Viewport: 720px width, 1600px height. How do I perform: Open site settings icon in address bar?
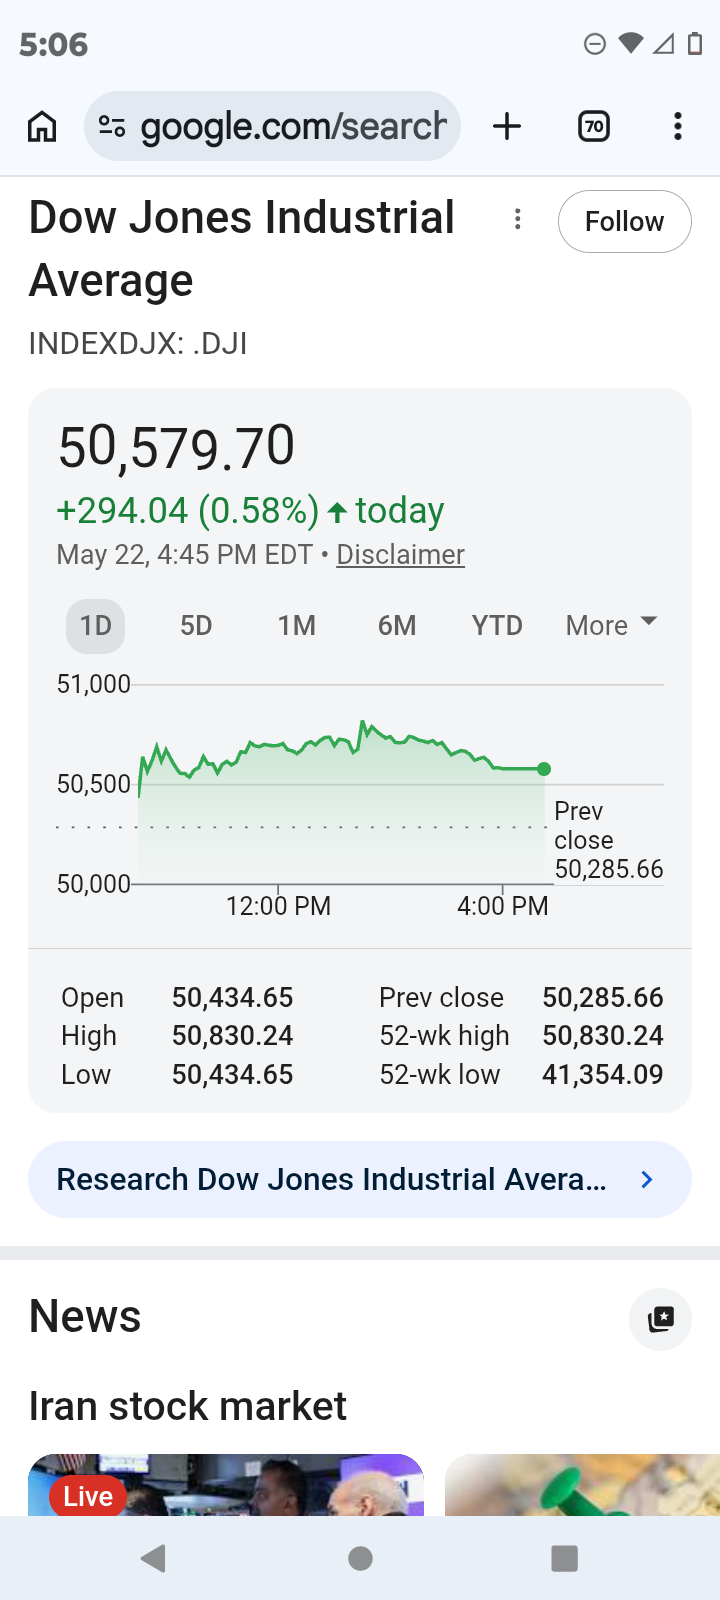click(112, 127)
